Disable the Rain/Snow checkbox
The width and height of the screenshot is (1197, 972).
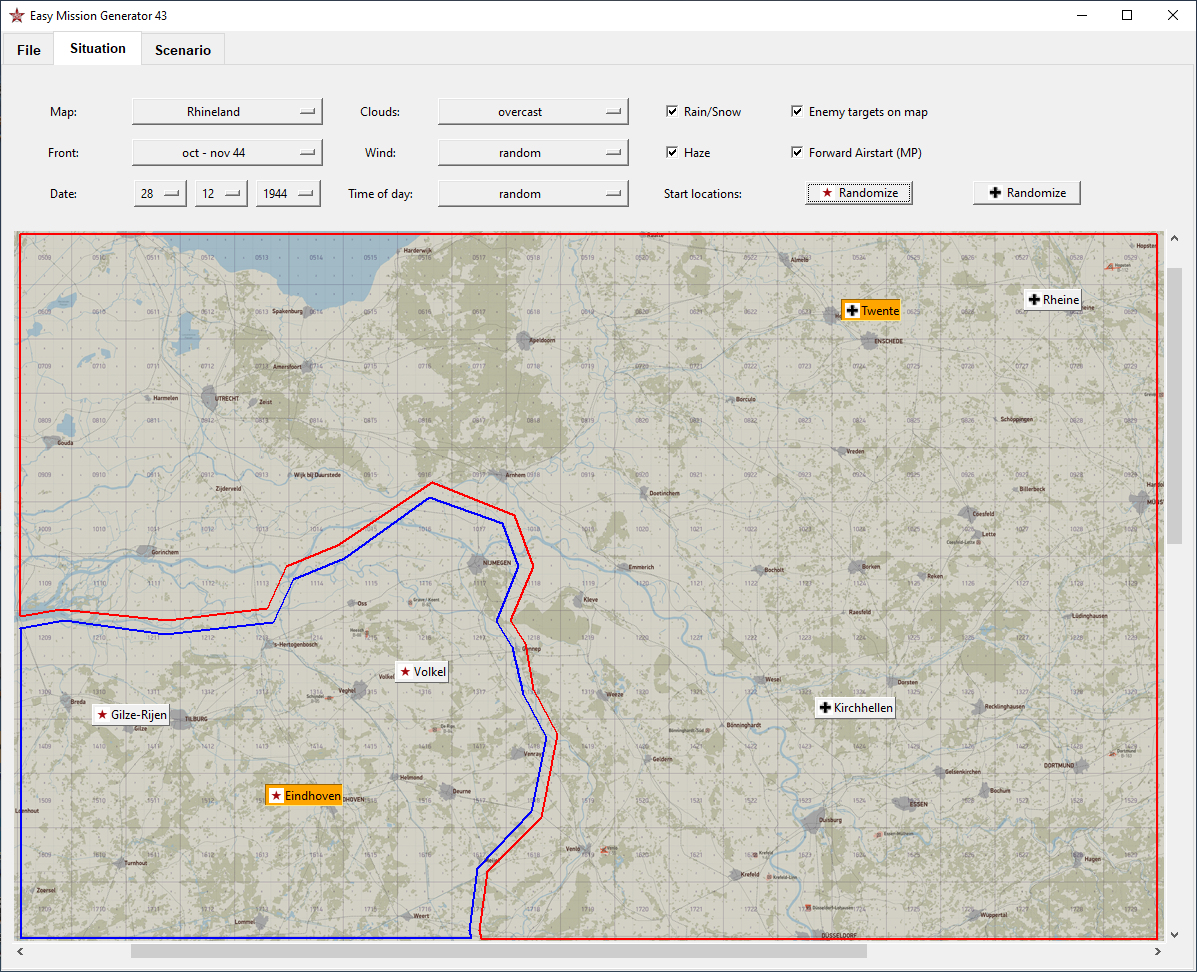click(672, 112)
